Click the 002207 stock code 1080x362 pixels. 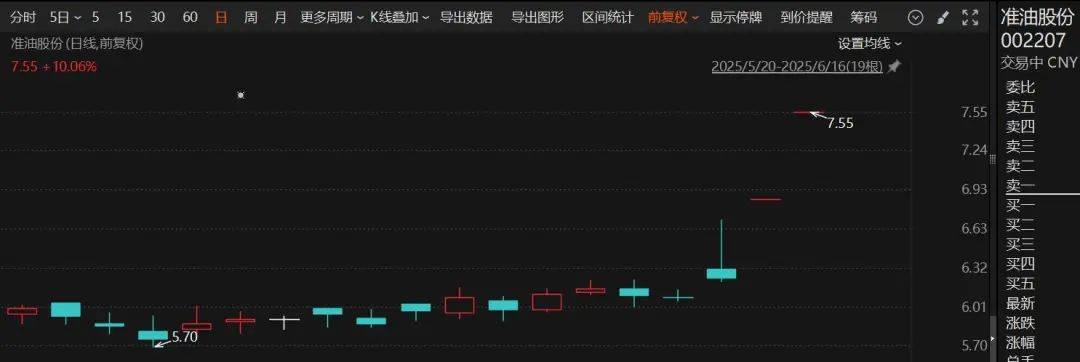1032,41
